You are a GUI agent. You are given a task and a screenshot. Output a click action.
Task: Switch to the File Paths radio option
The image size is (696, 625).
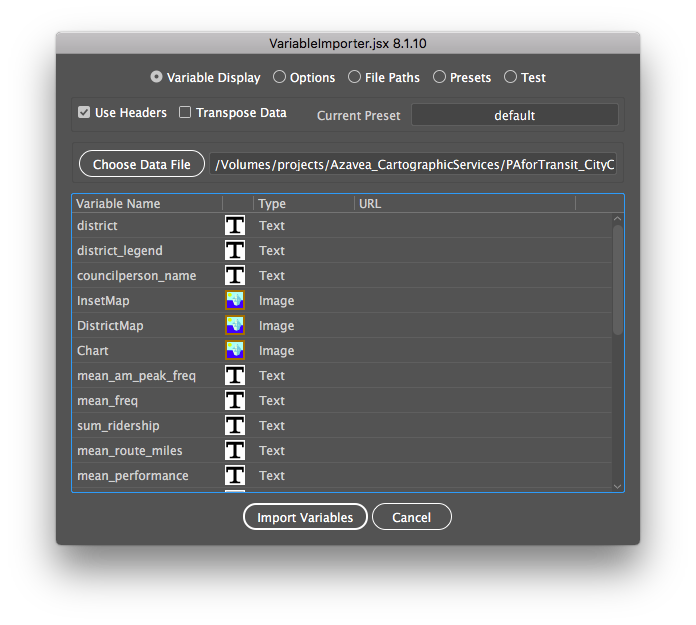pos(355,77)
